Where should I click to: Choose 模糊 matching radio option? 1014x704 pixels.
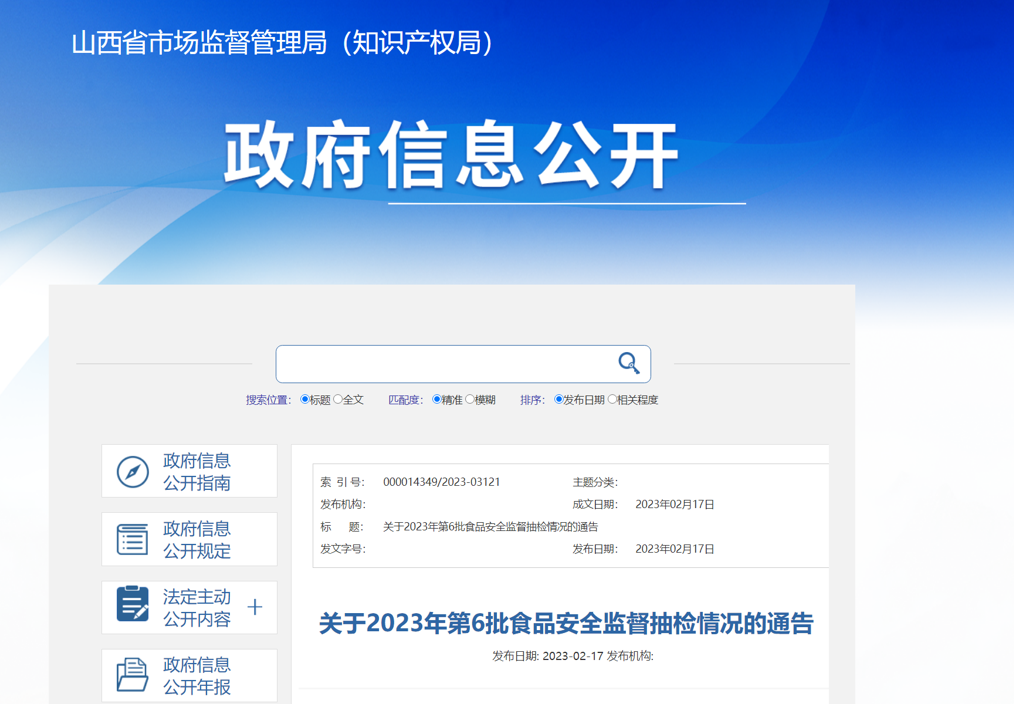(x=470, y=400)
